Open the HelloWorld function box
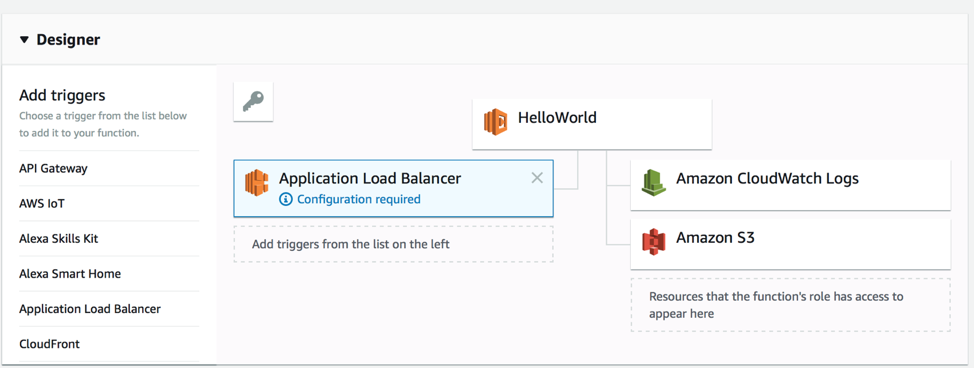 pos(592,124)
